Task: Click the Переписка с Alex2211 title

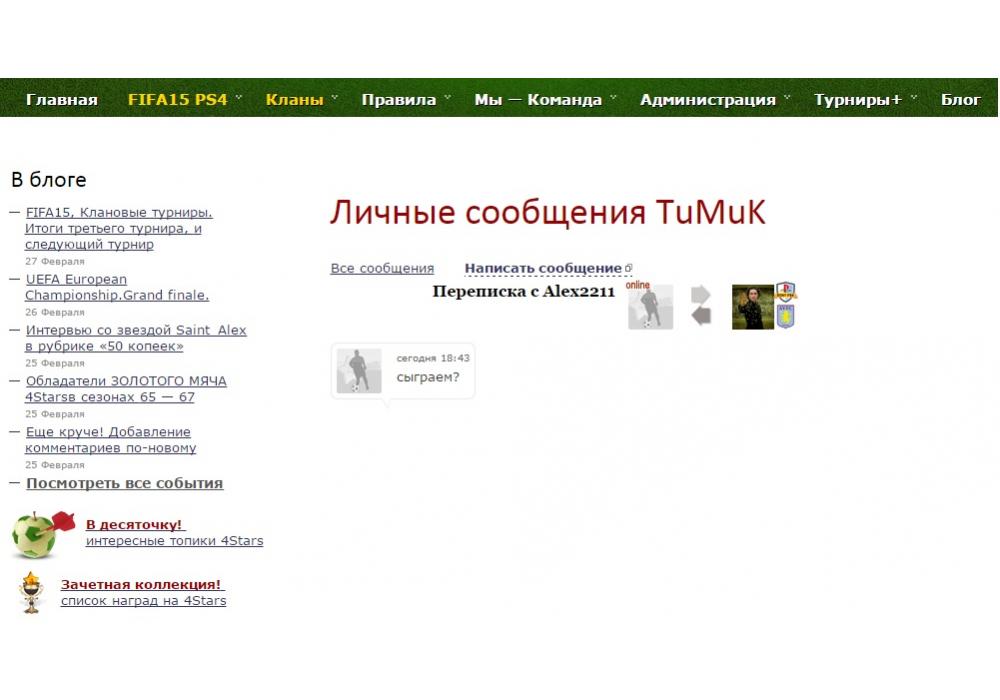Action: tap(524, 291)
